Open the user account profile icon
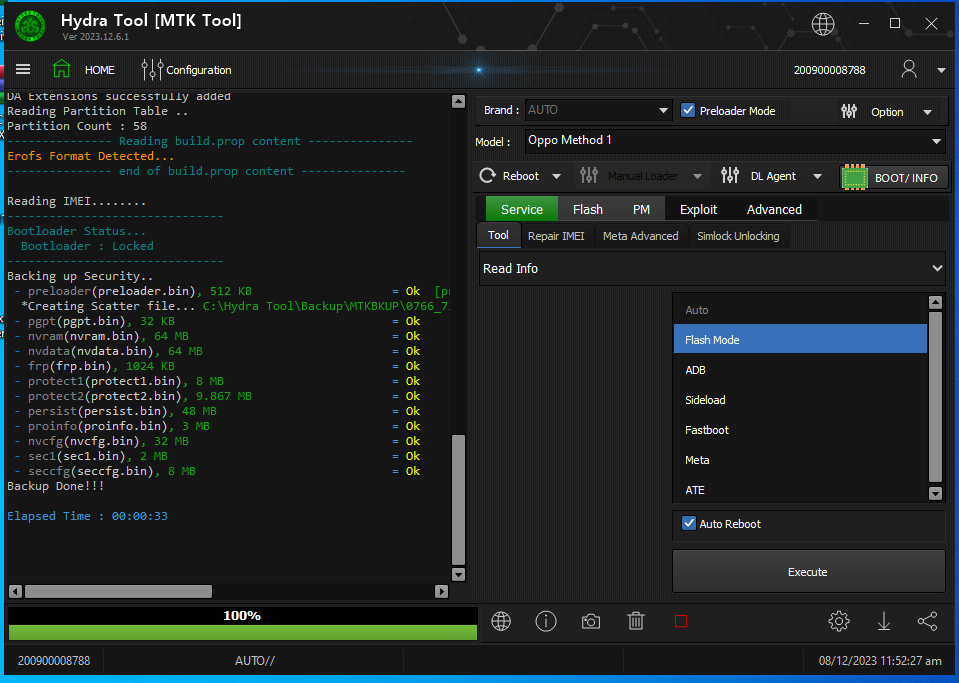 pos(909,69)
